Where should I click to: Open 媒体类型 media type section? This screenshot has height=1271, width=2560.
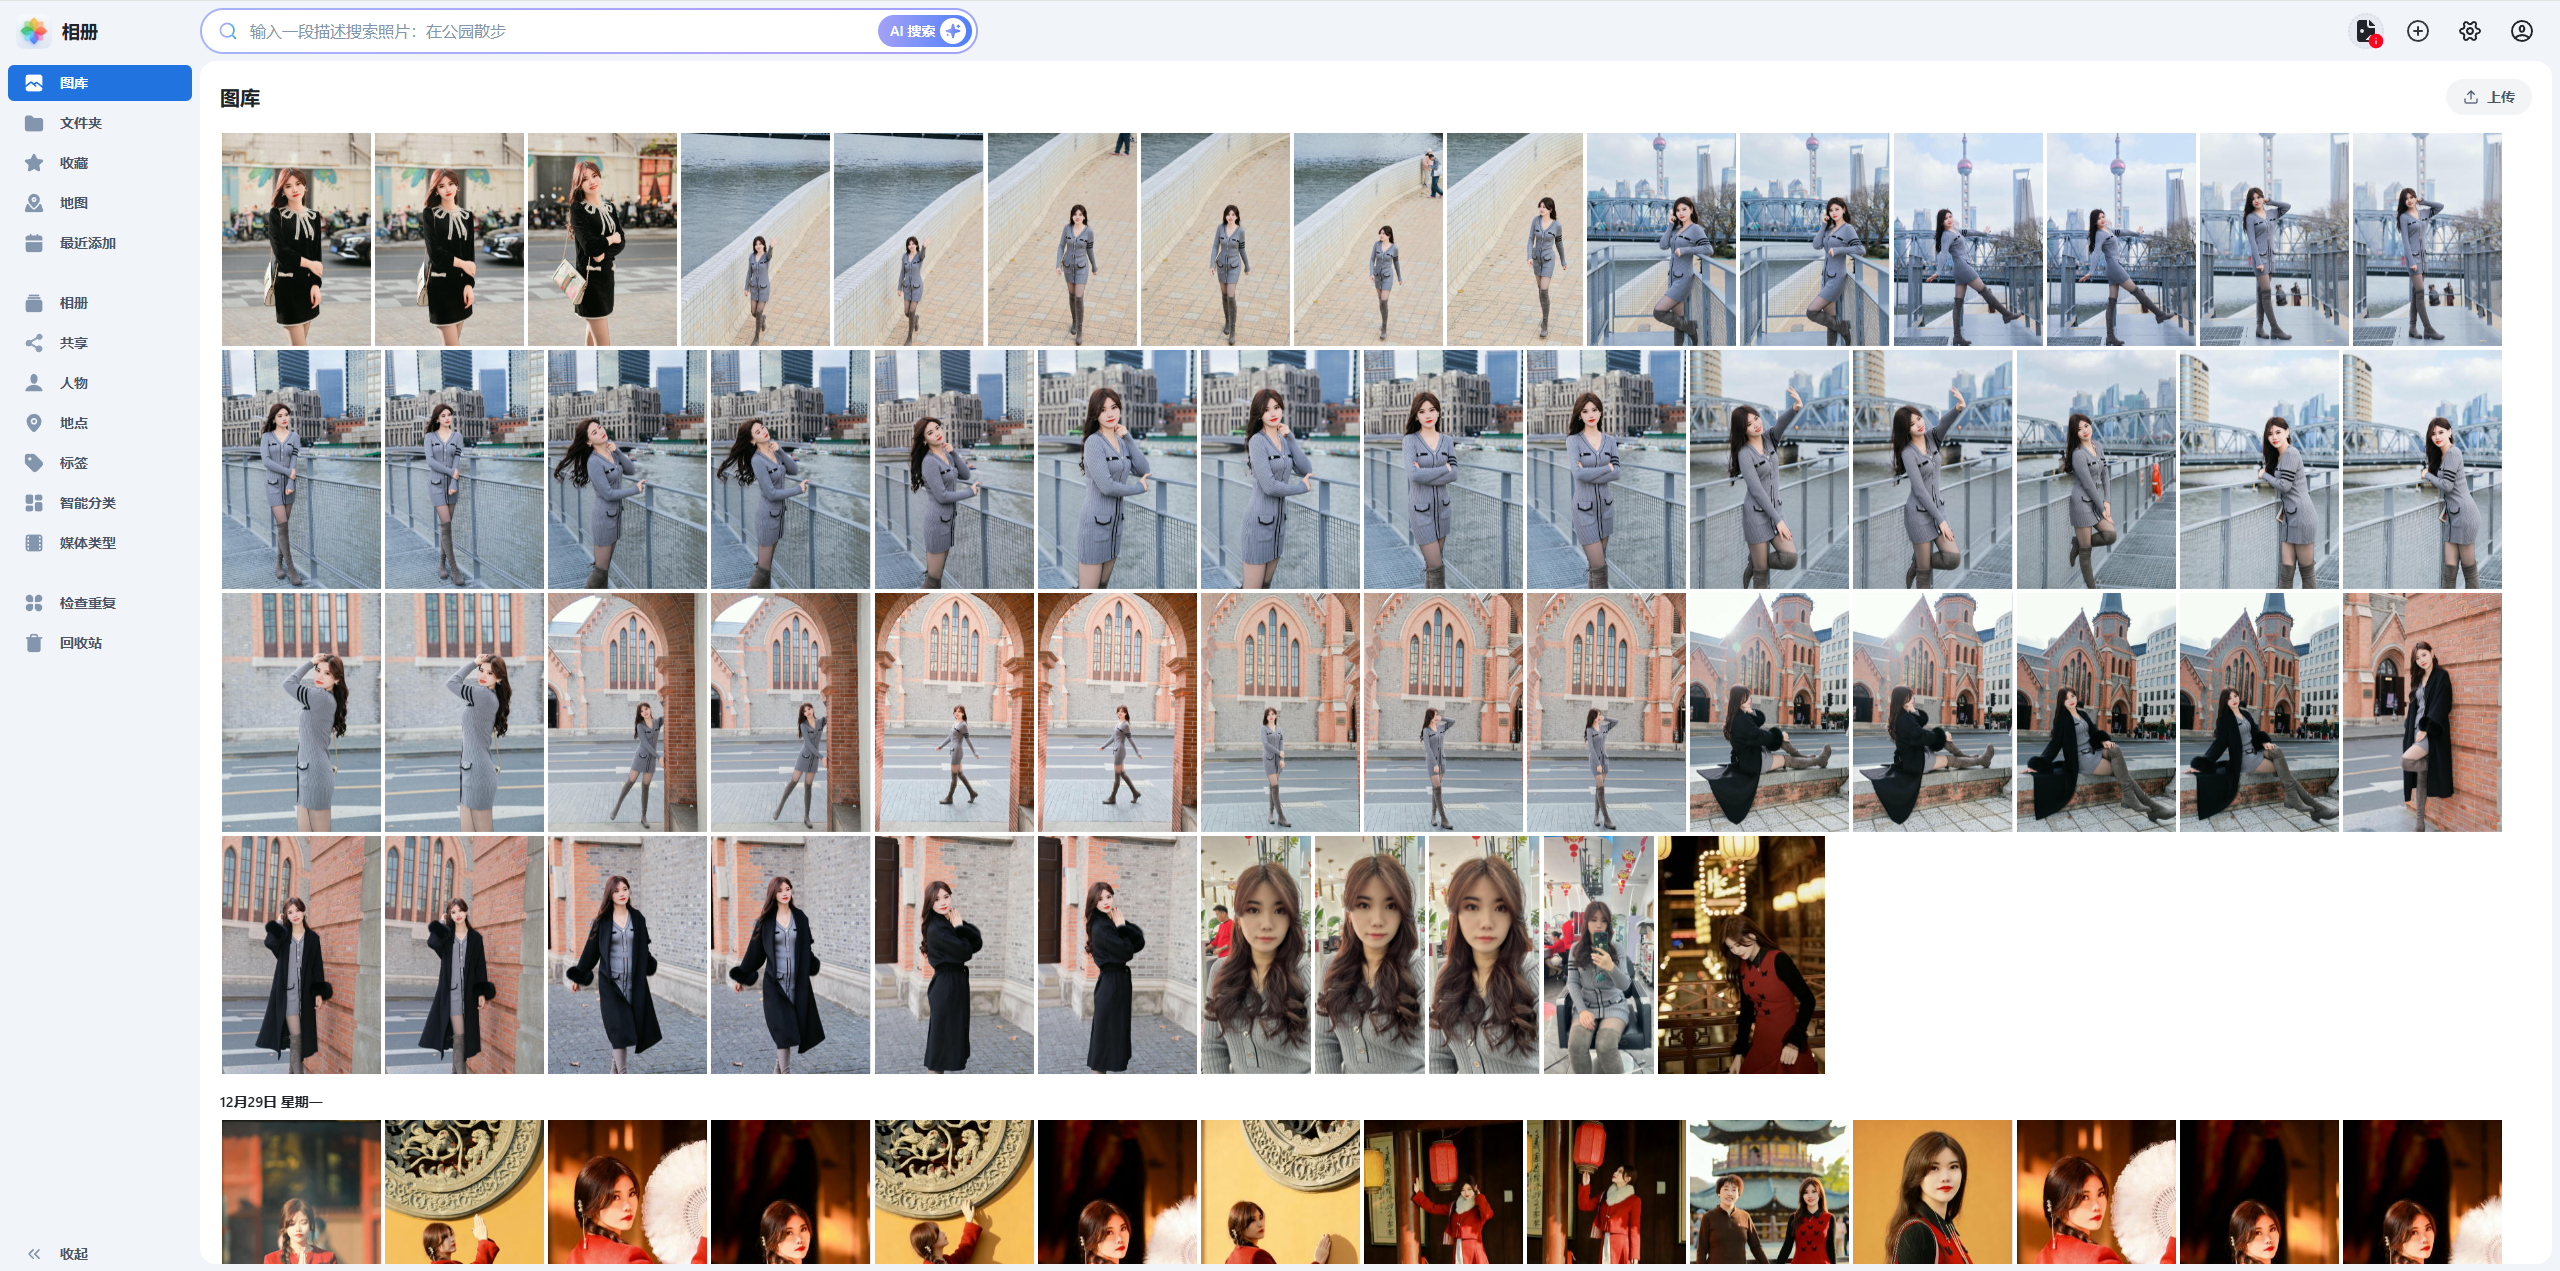tap(88, 543)
